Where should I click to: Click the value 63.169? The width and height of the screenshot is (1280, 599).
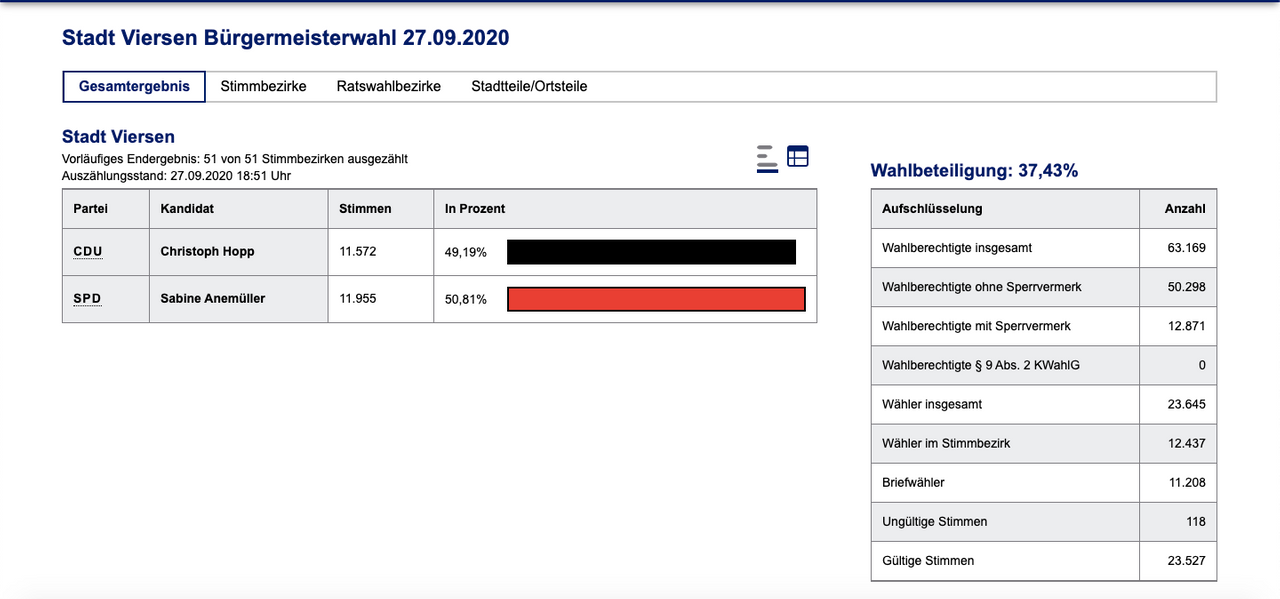coord(1186,247)
